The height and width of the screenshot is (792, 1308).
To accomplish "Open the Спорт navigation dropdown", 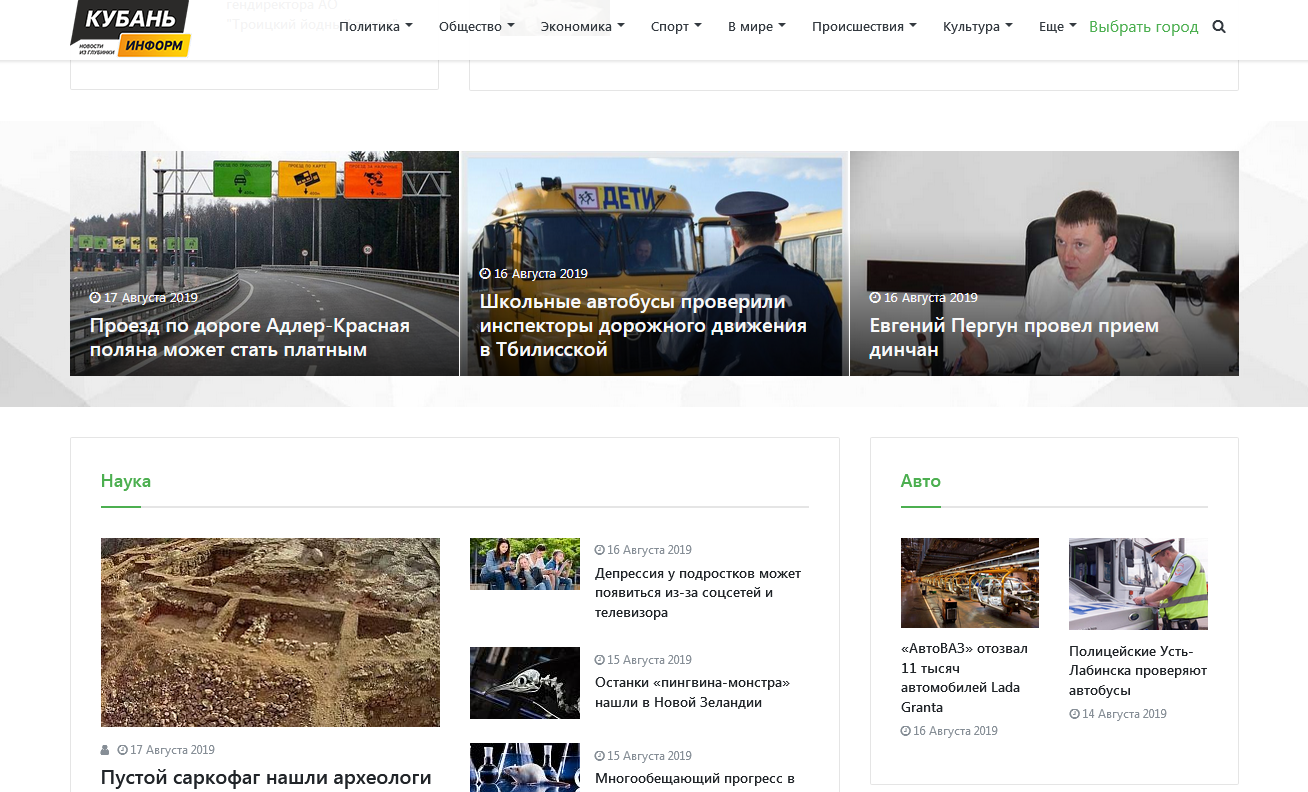I will (x=675, y=27).
